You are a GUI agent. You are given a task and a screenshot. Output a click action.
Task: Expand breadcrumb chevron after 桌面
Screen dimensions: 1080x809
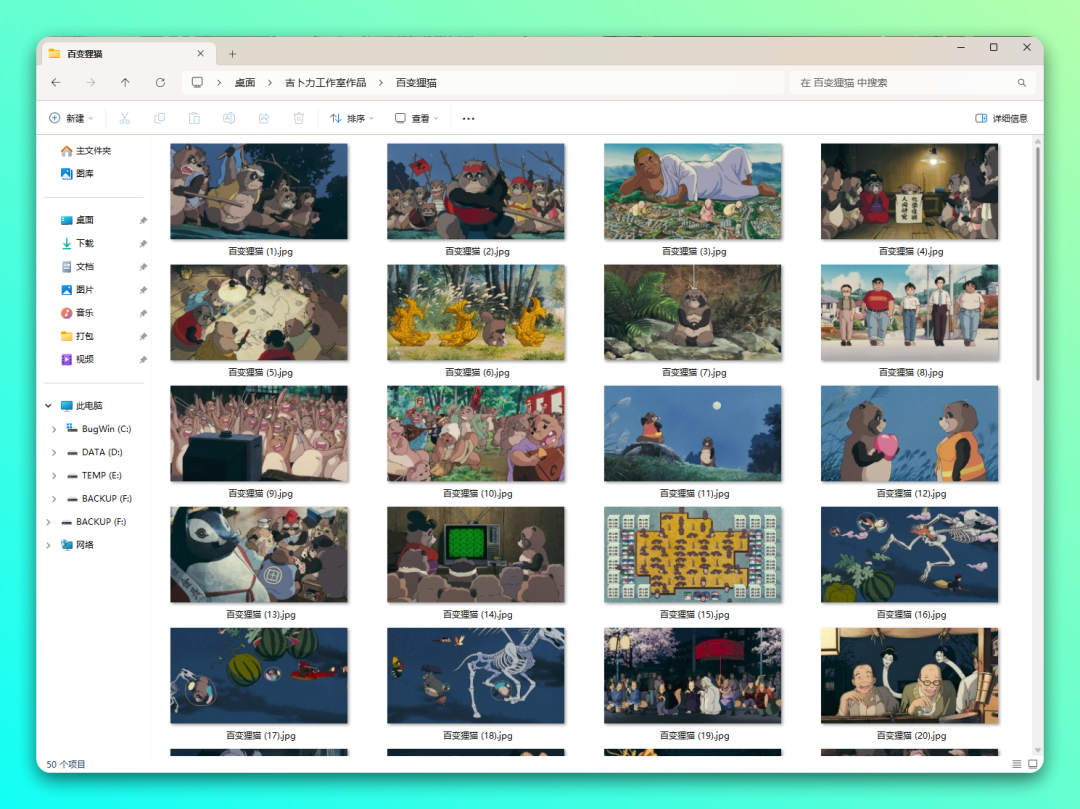tap(270, 83)
